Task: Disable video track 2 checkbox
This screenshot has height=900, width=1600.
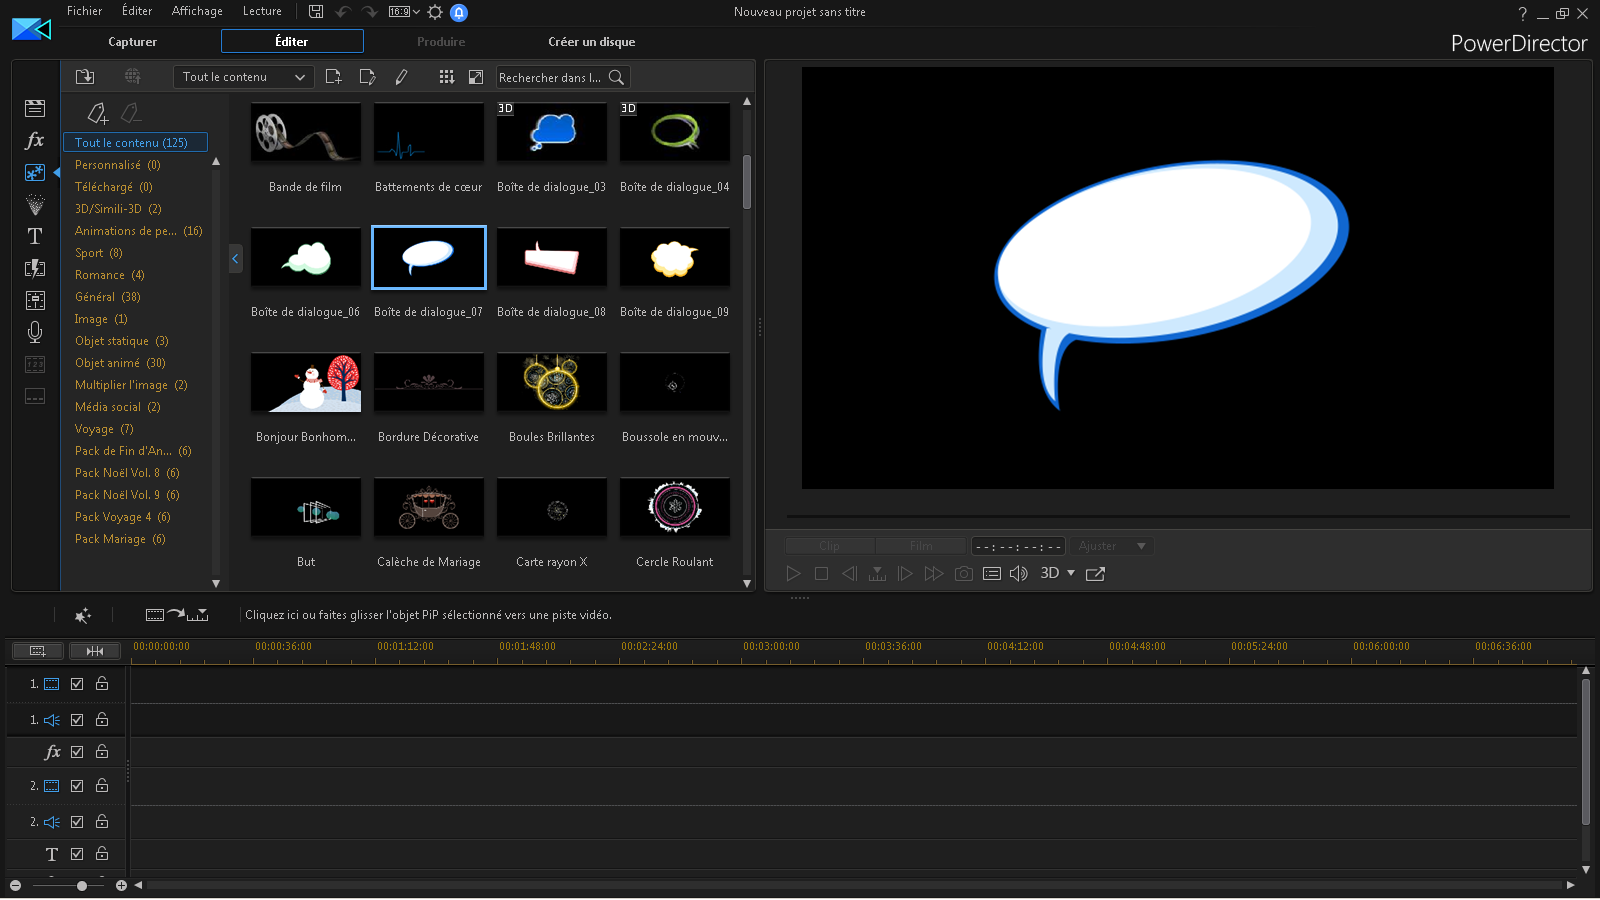Action: pos(77,786)
